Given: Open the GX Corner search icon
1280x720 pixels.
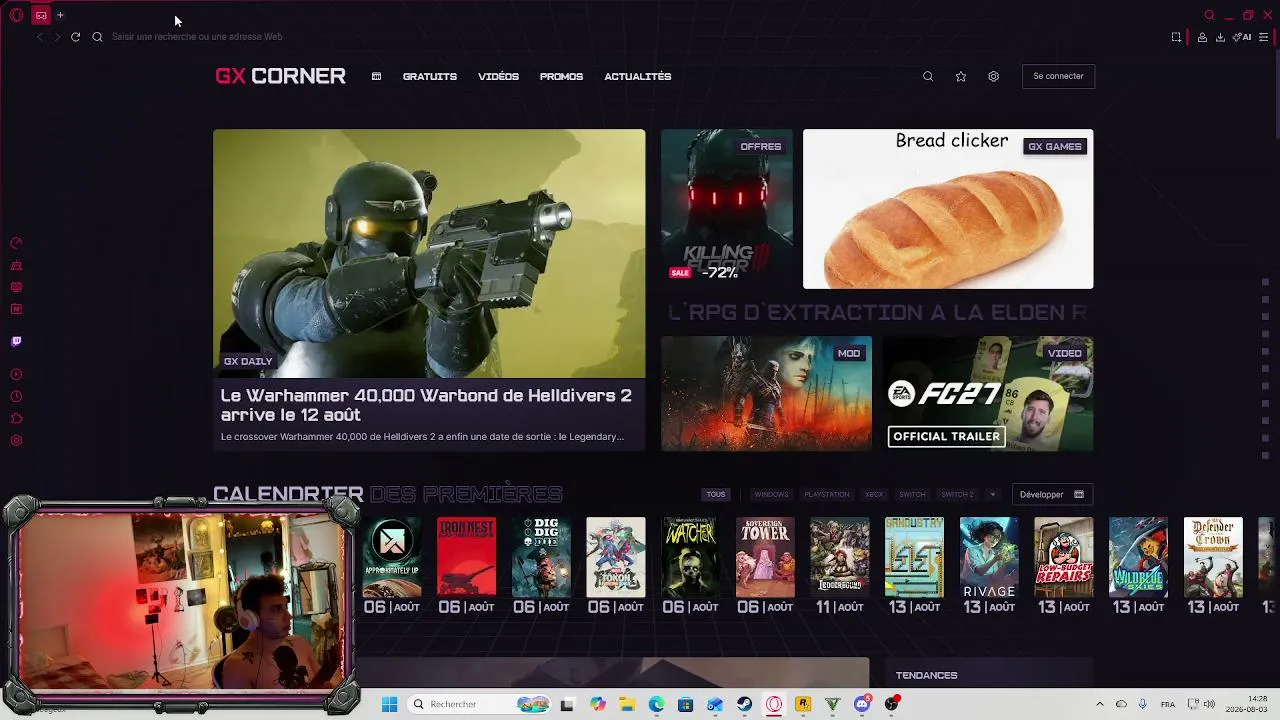Looking at the screenshot, I should [x=928, y=76].
